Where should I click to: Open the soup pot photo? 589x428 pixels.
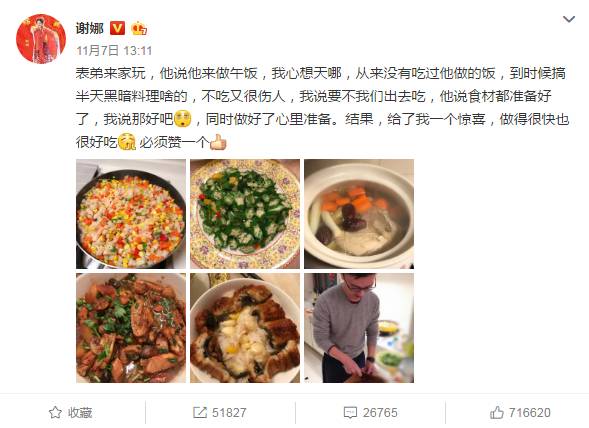359,214
